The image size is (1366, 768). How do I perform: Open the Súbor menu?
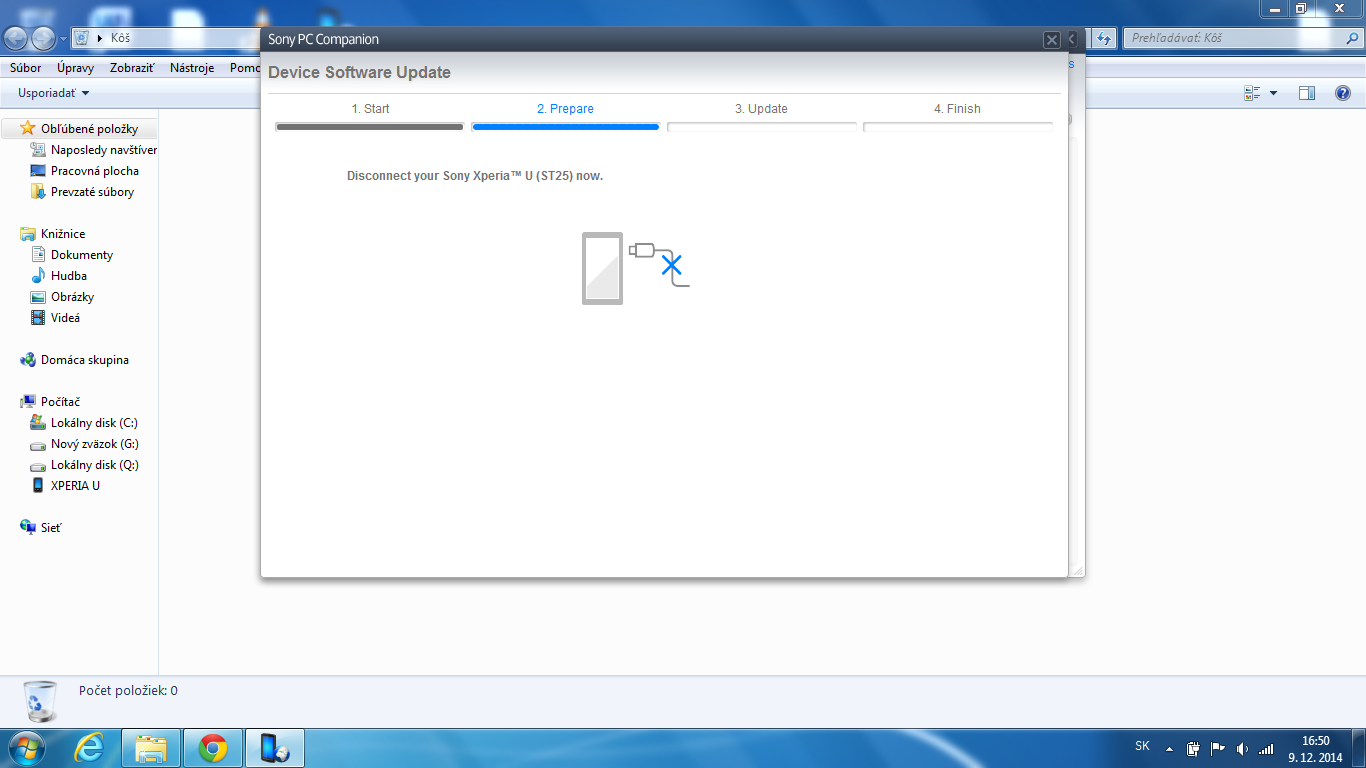click(26, 68)
